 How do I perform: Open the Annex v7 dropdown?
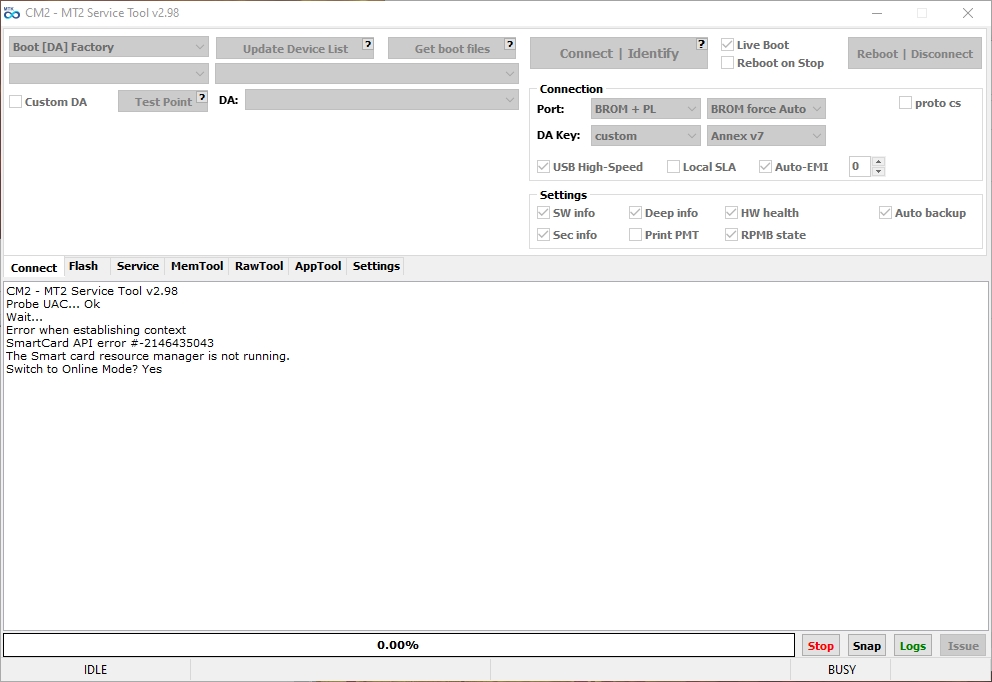tap(766, 136)
